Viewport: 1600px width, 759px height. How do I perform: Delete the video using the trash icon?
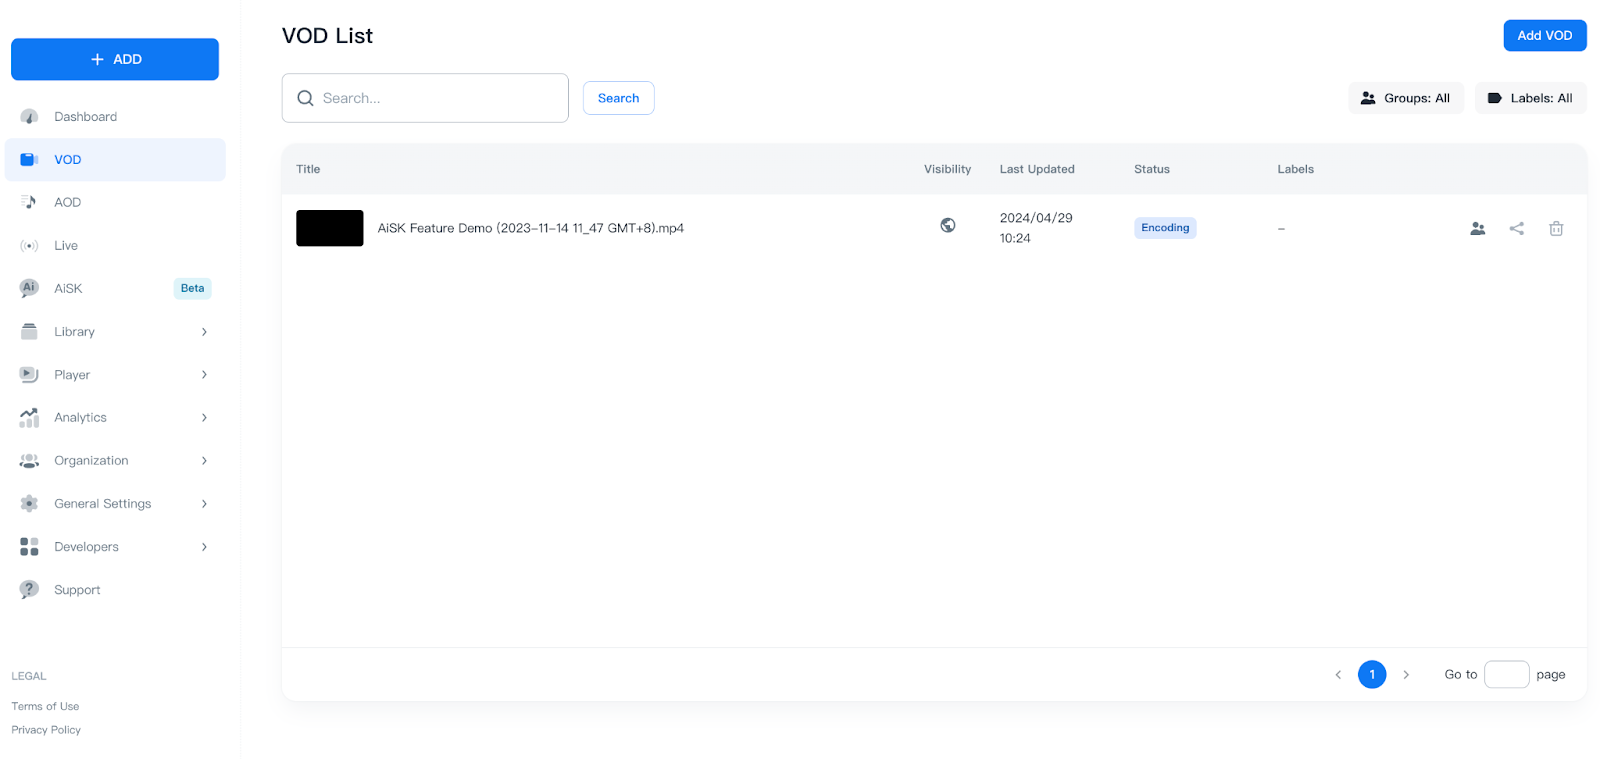click(1556, 229)
